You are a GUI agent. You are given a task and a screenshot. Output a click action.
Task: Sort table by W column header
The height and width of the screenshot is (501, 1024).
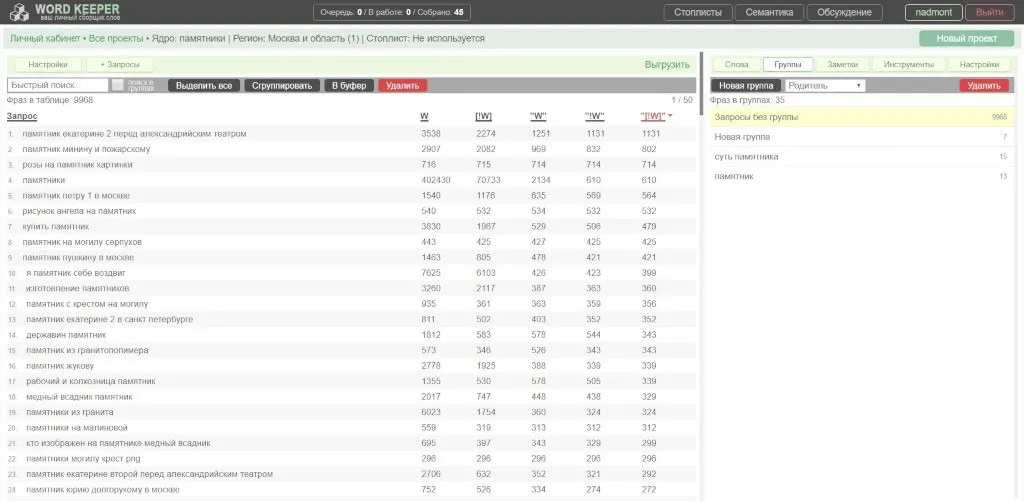424,116
